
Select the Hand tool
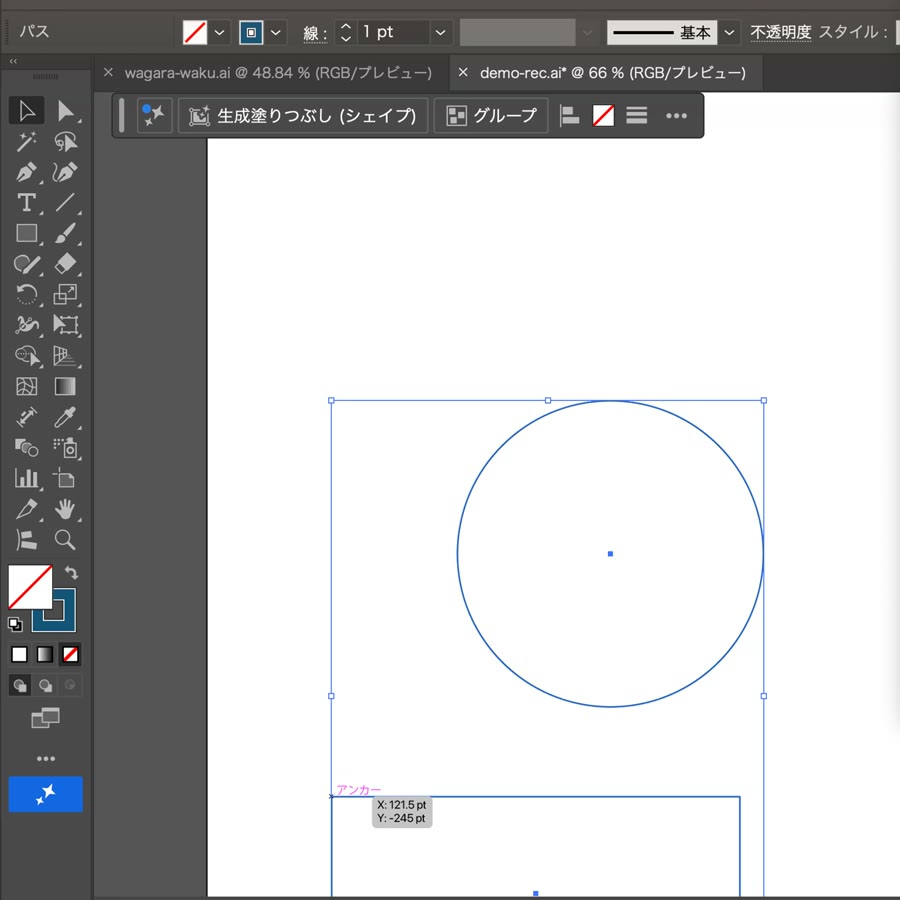point(65,509)
